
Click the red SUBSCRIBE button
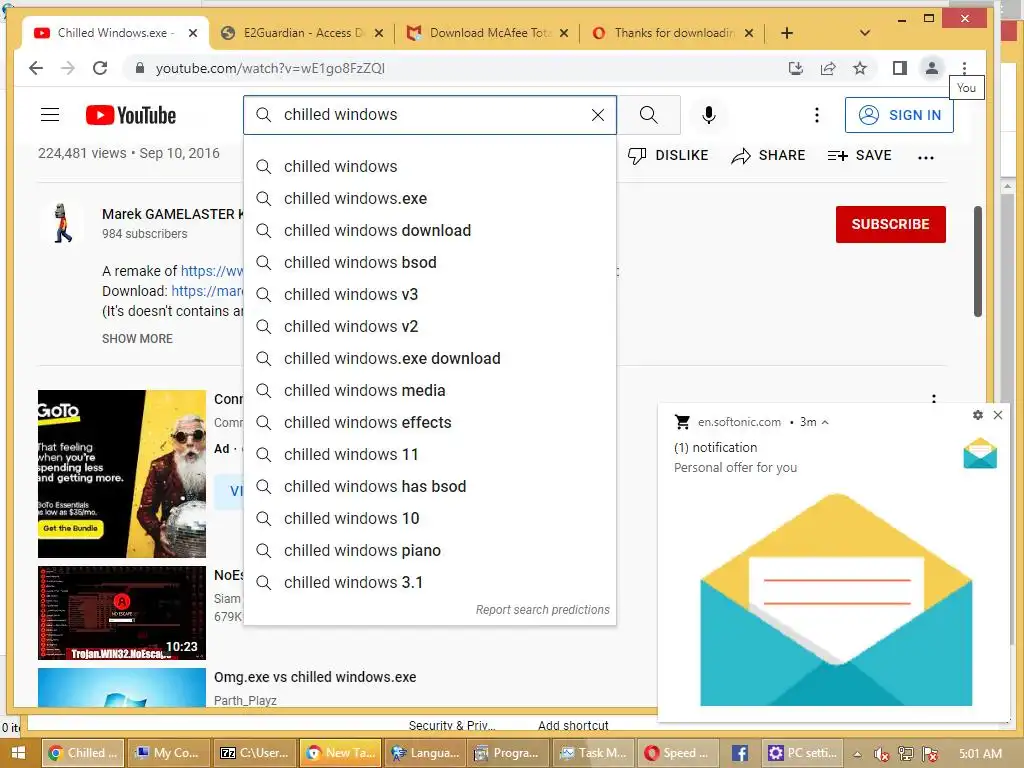pos(890,224)
